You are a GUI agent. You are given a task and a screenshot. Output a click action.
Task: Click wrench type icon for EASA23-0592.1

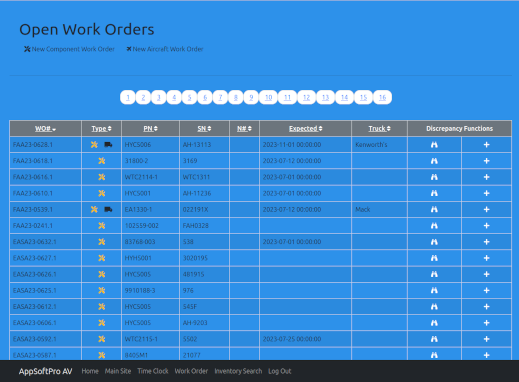(x=102, y=339)
